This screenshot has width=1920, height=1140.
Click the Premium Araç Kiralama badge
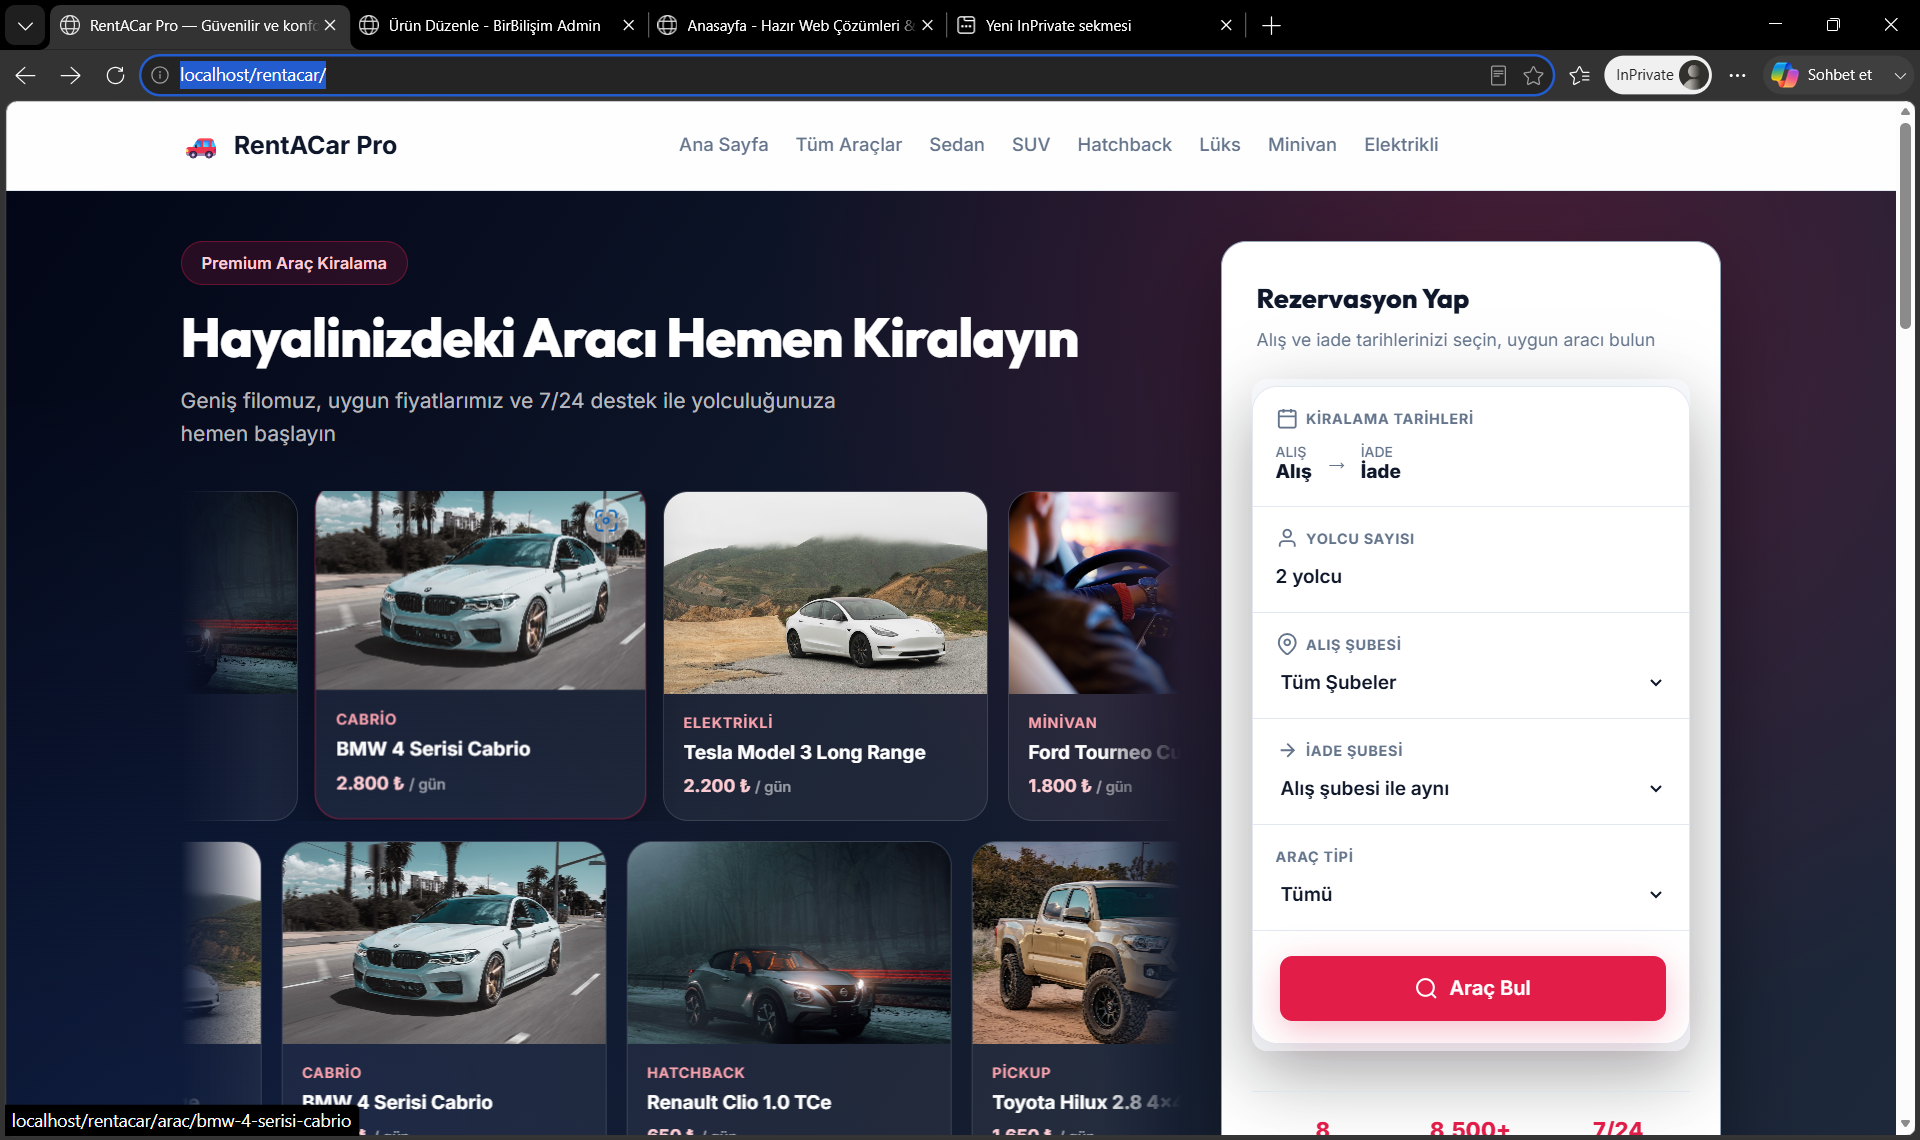[293, 263]
